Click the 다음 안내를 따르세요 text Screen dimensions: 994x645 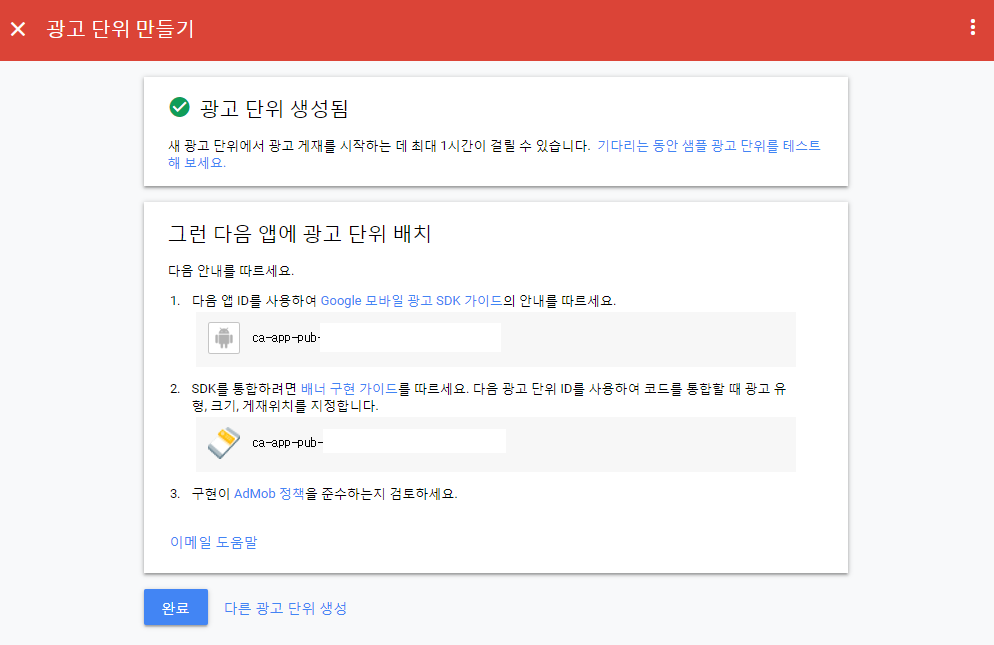coord(231,271)
